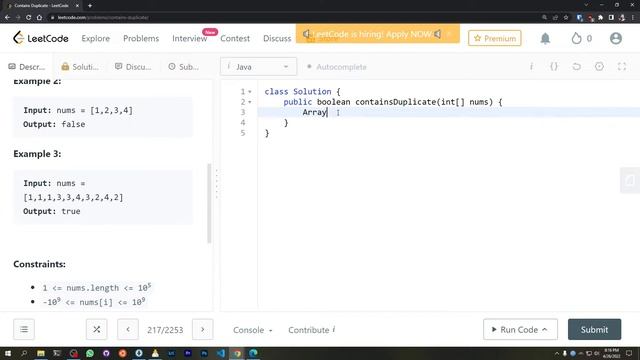View the streak flame counter

[x=582, y=38]
